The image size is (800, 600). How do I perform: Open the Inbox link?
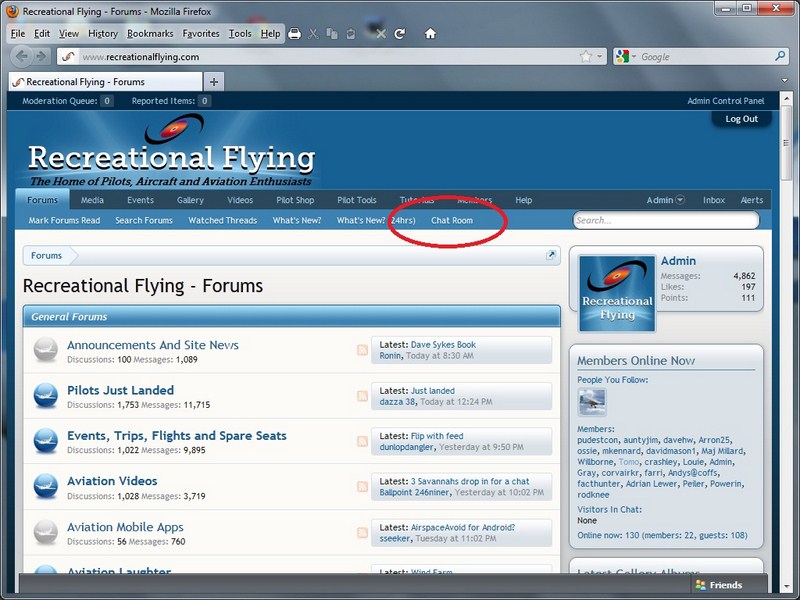point(714,200)
